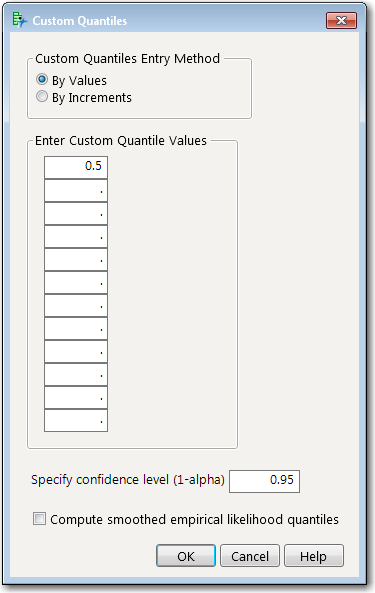Click the seventh quantile value field
Viewport: 375px width, 593px height.
76,306
